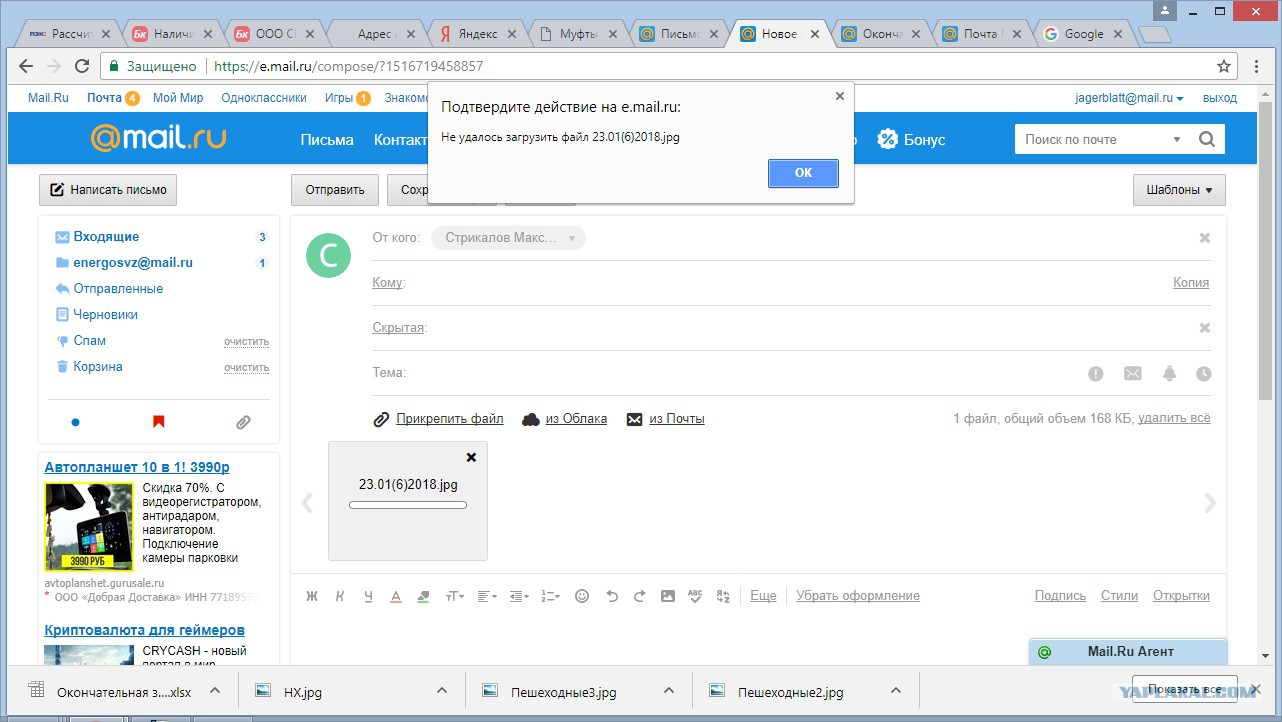Click the paperclip attachments filter icon

243,422
